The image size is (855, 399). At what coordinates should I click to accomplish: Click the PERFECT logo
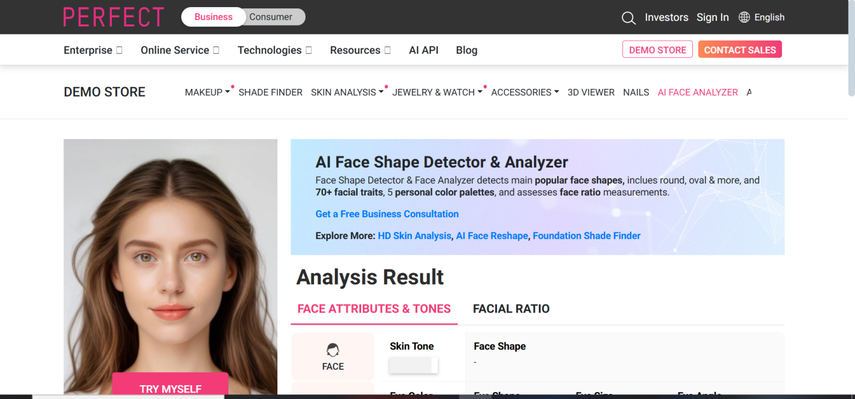pos(113,17)
